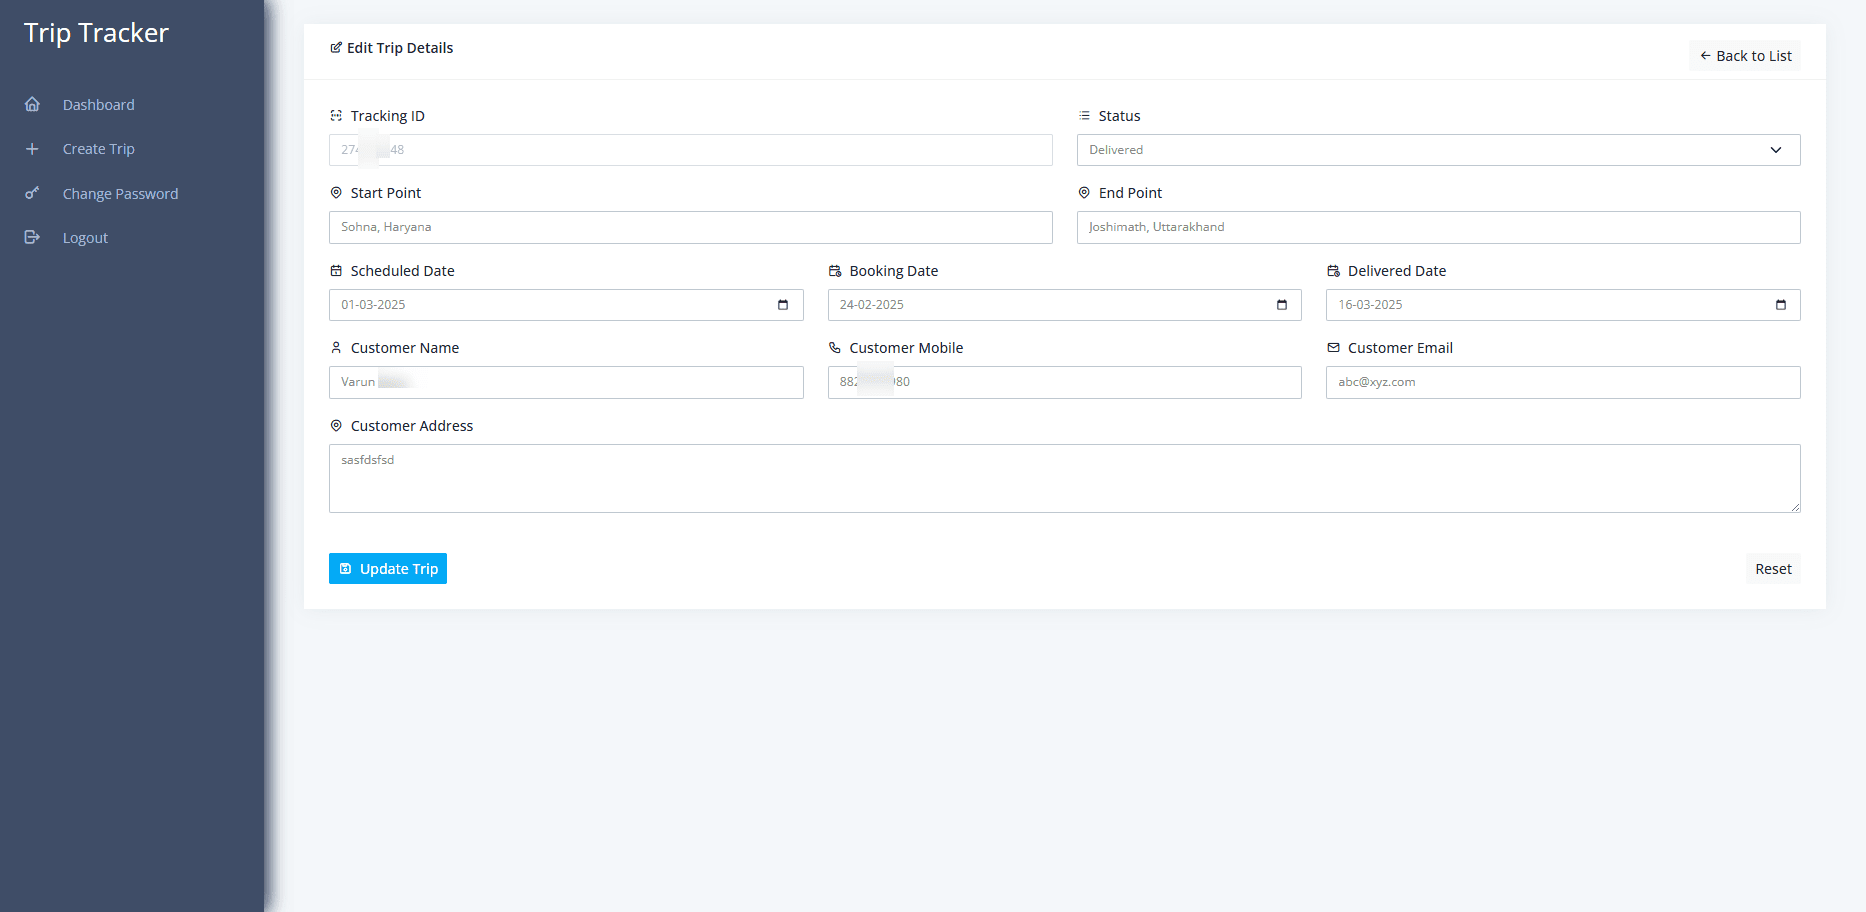Go to Change Password in the sidebar
1866x912 pixels.
(120, 194)
